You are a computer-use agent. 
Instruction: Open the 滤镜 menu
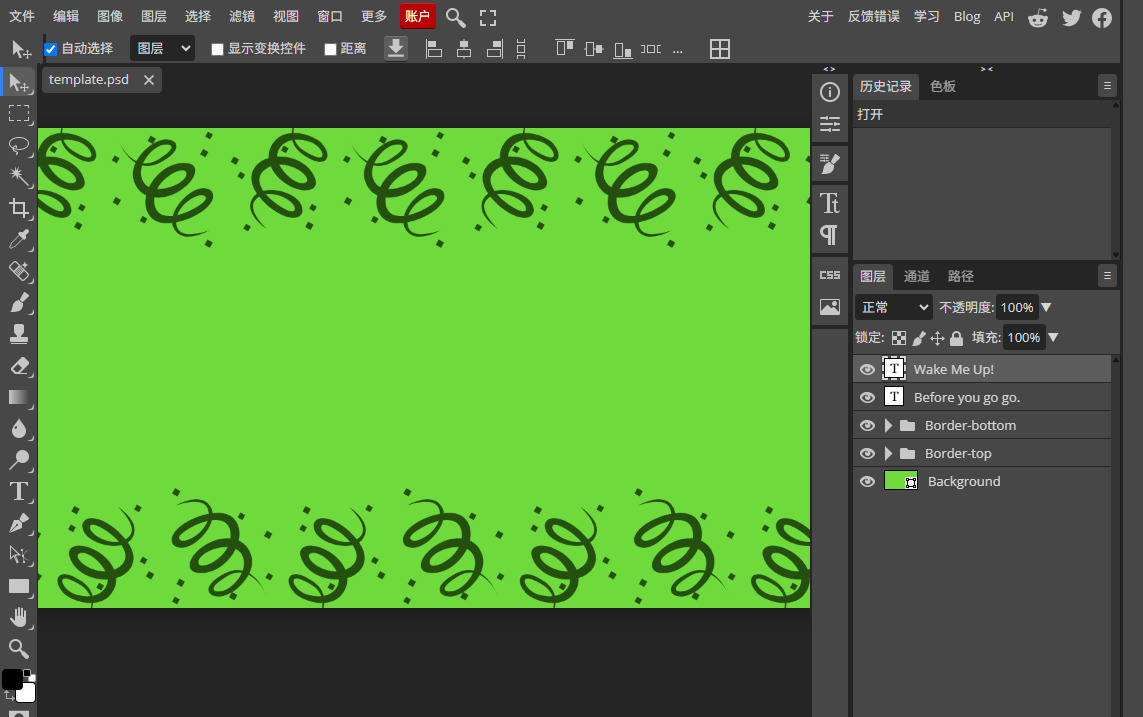[242, 17]
